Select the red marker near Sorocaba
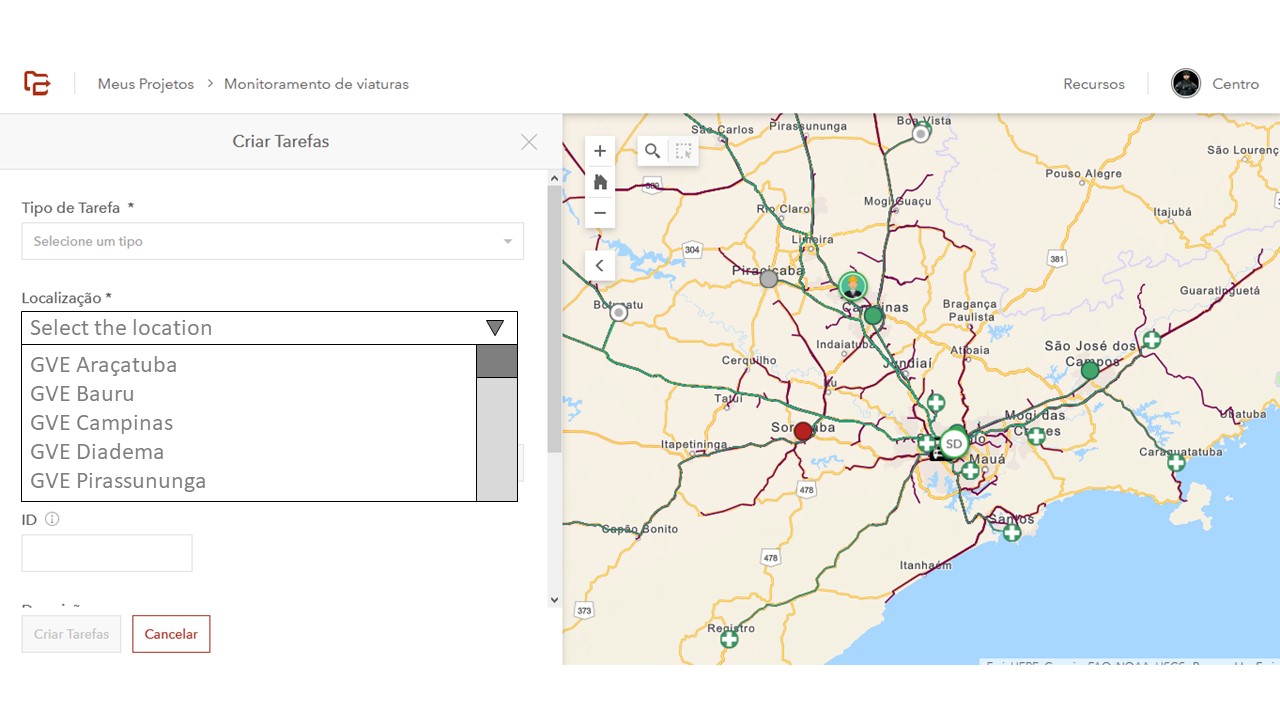The height and width of the screenshot is (720, 1280). [x=803, y=431]
